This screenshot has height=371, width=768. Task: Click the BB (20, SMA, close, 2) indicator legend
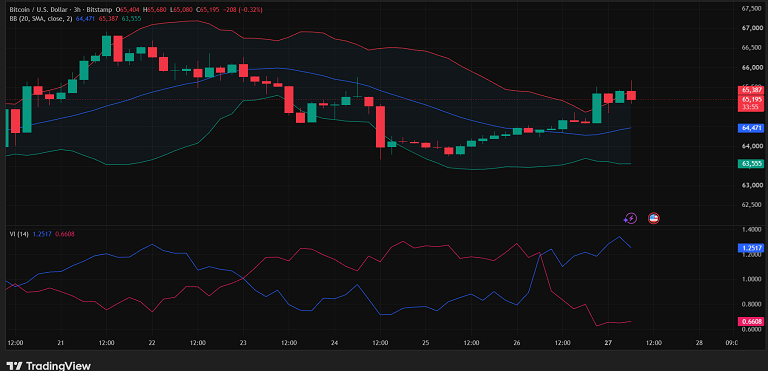click(x=41, y=19)
